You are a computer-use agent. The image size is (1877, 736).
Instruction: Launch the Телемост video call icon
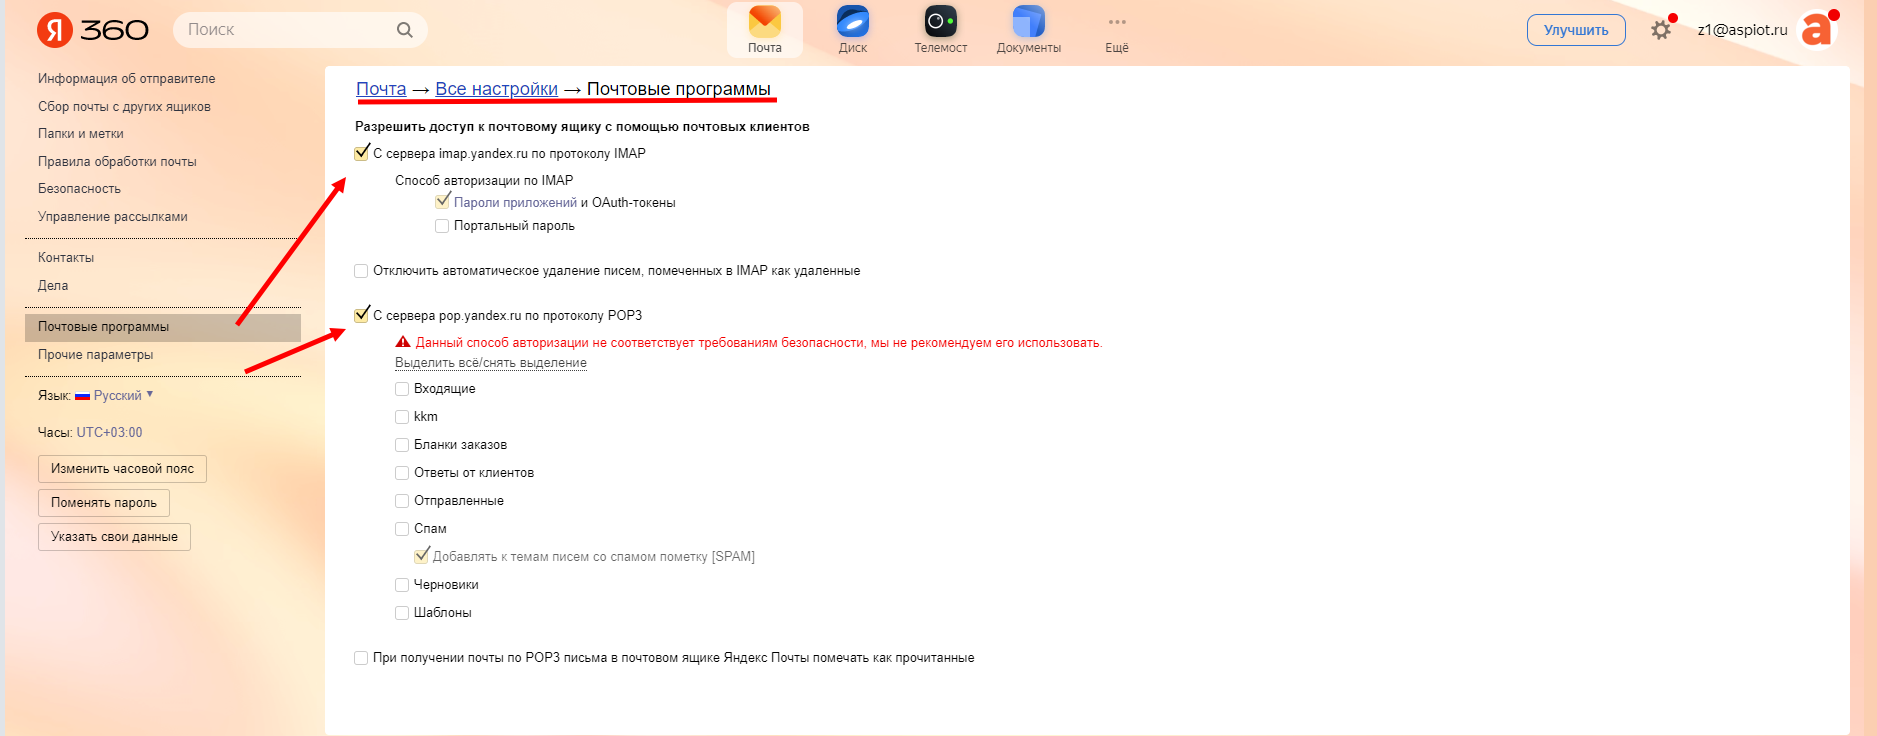[940, 23]
